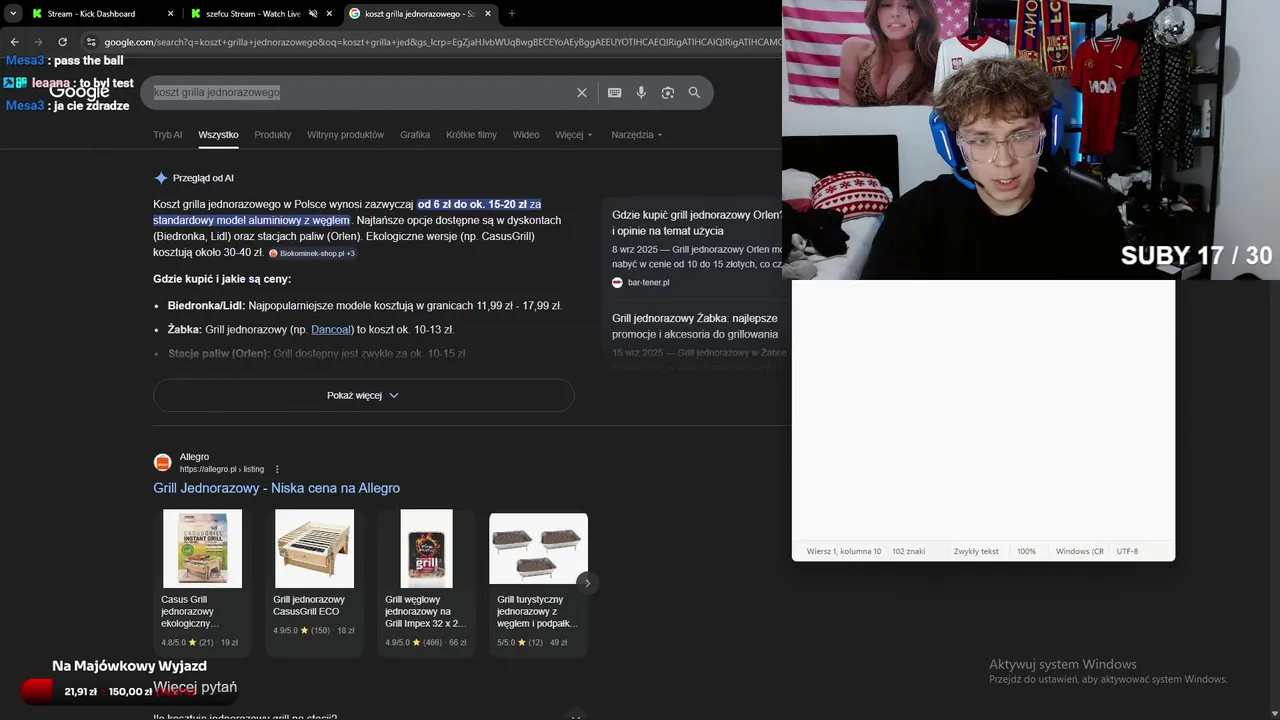Switch to Wideo results tab
Screen dimensions: 1280x720
(526, 135)
